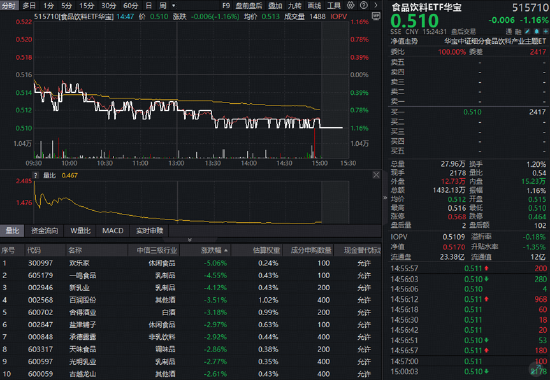Screen dimensions: 550x380
Task: Click the F9 button in toolbar
Action: click(226, 5)
